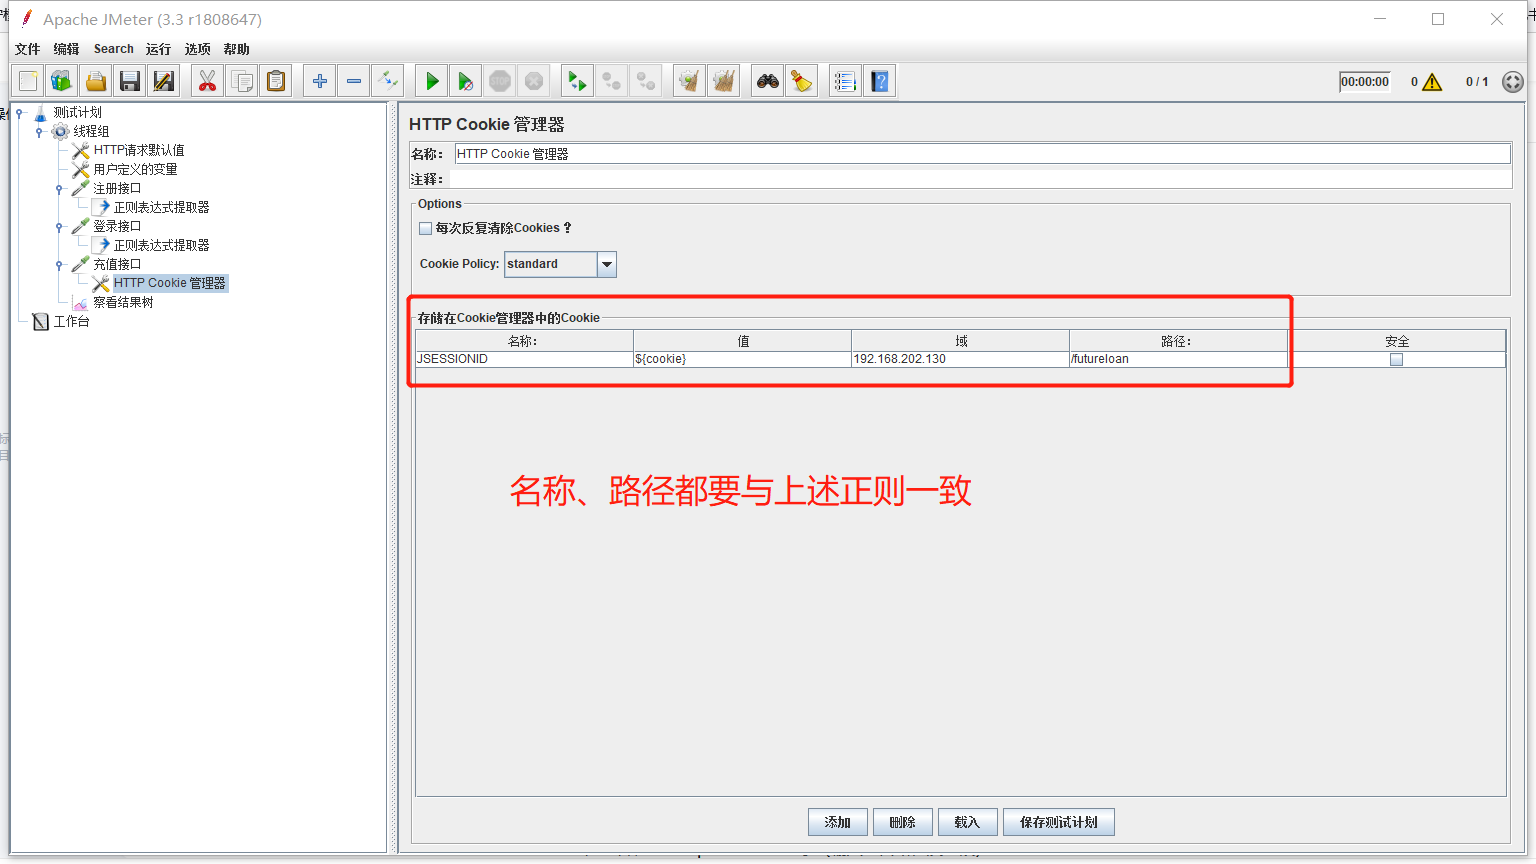Viewport: 1536px width, 864px height.
Task: Click the Help question-mark icon
Action: [879, 81]
